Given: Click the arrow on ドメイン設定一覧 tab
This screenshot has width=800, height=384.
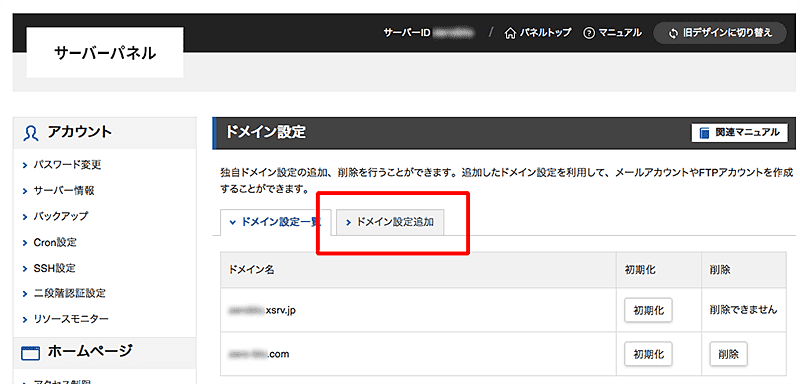Looking at the screenshot, I should click(233, 222).
